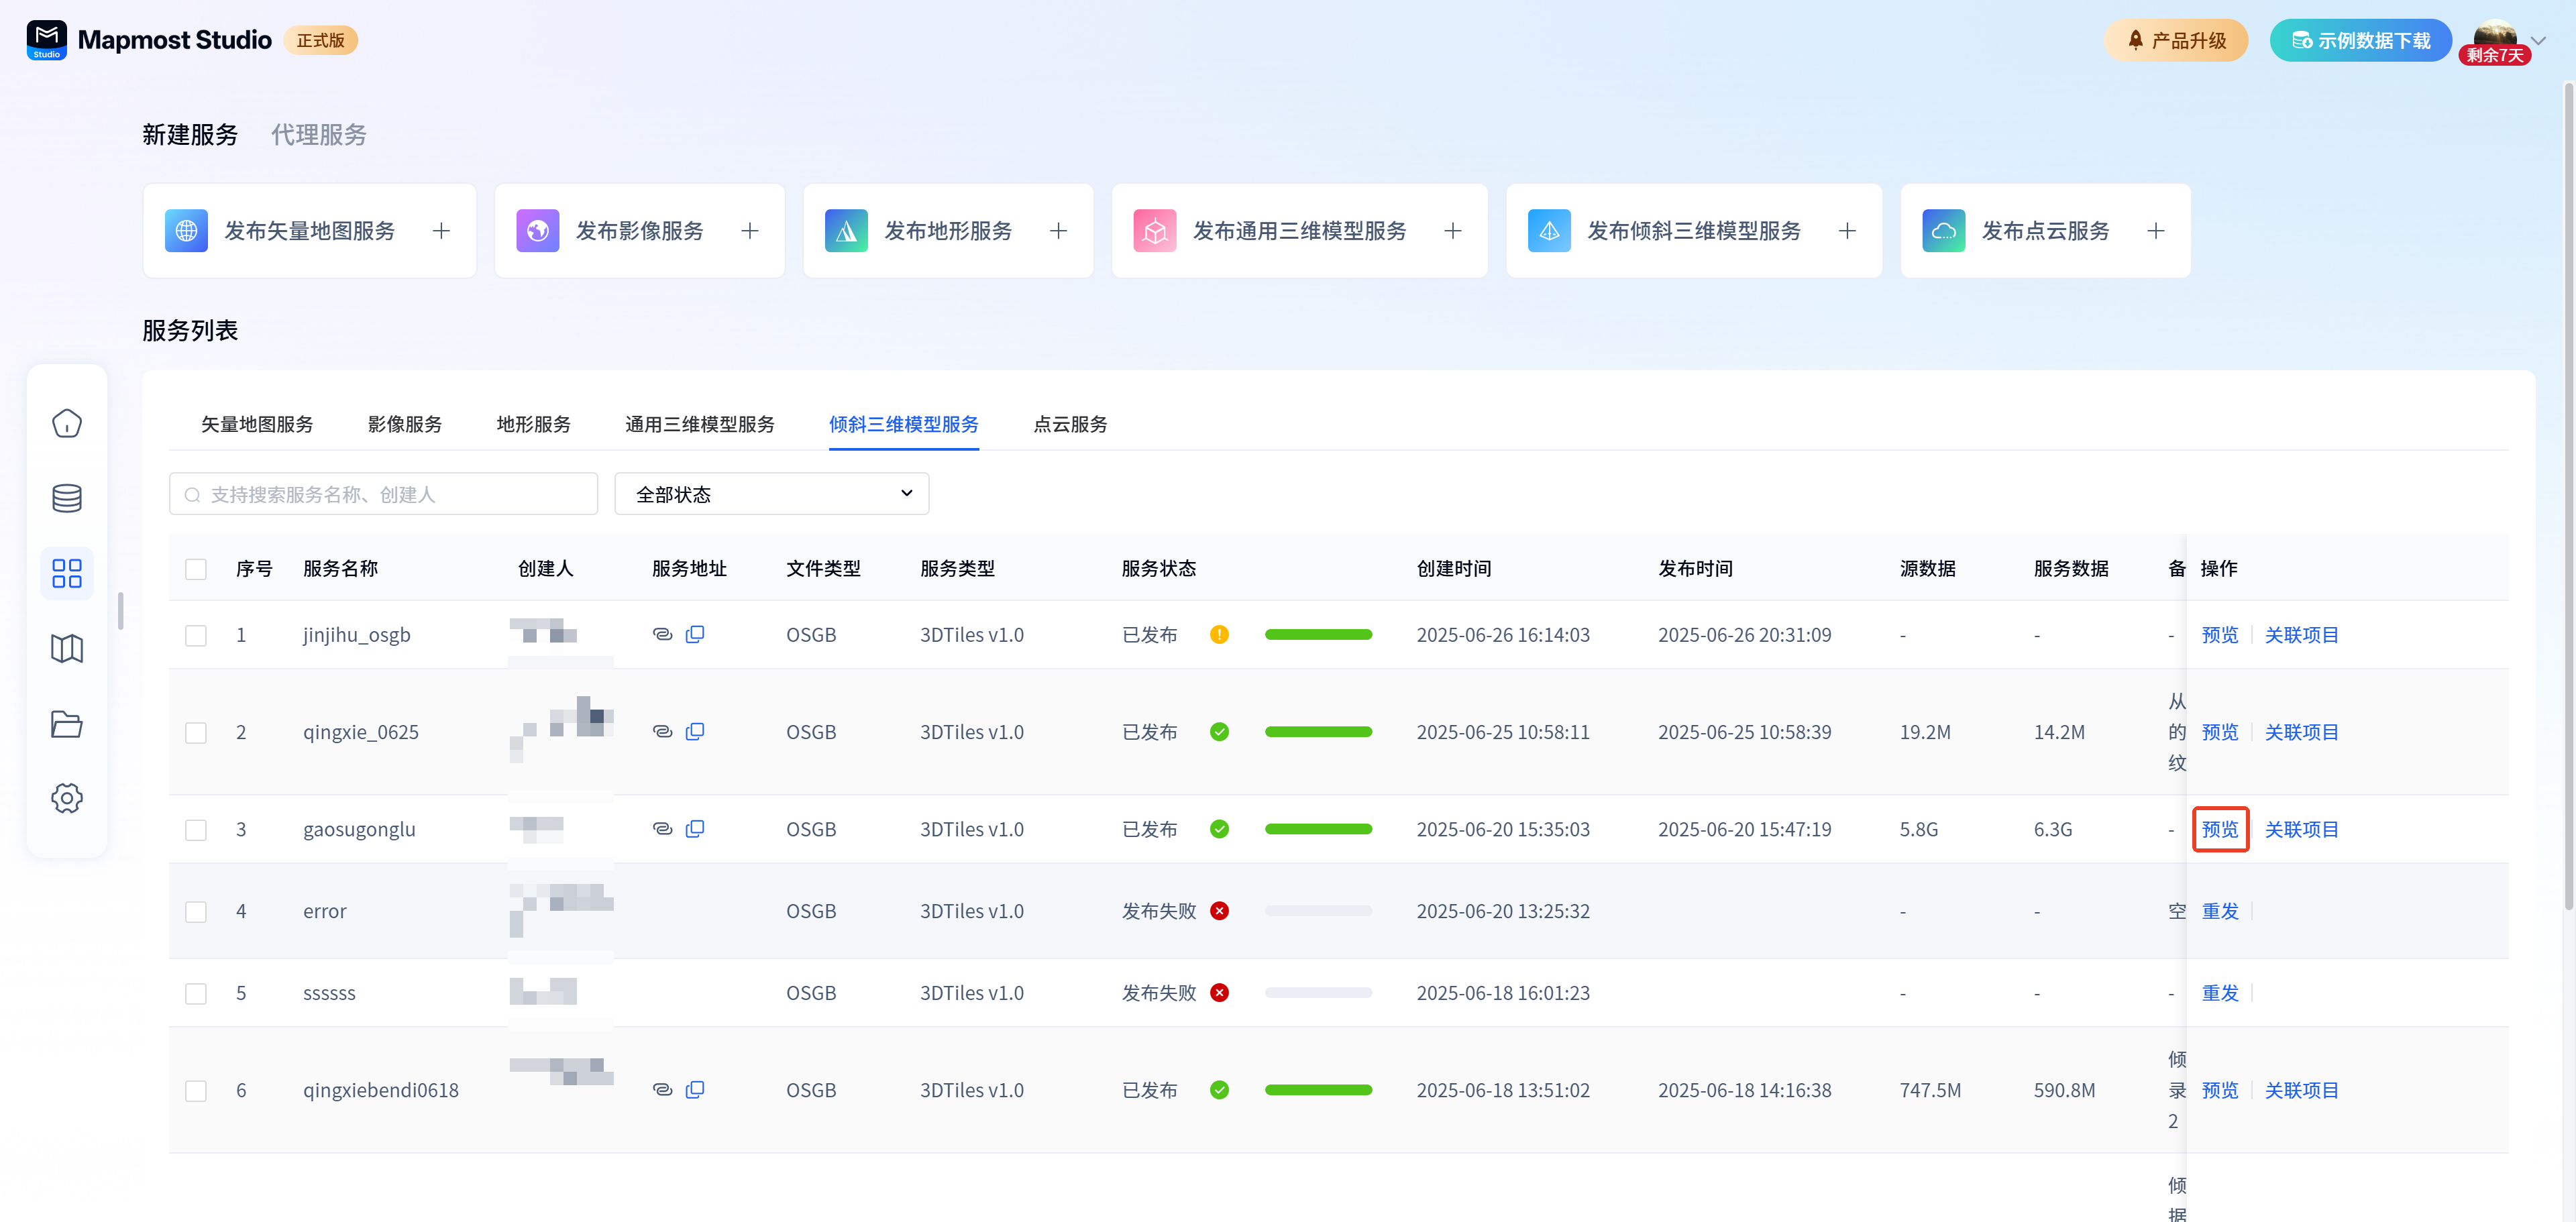Image resolution: width=2576 pixels, height=1222 pixels.
Task: Click the link icon for jinjihu_osgb service
Action: tap(662, 634)
